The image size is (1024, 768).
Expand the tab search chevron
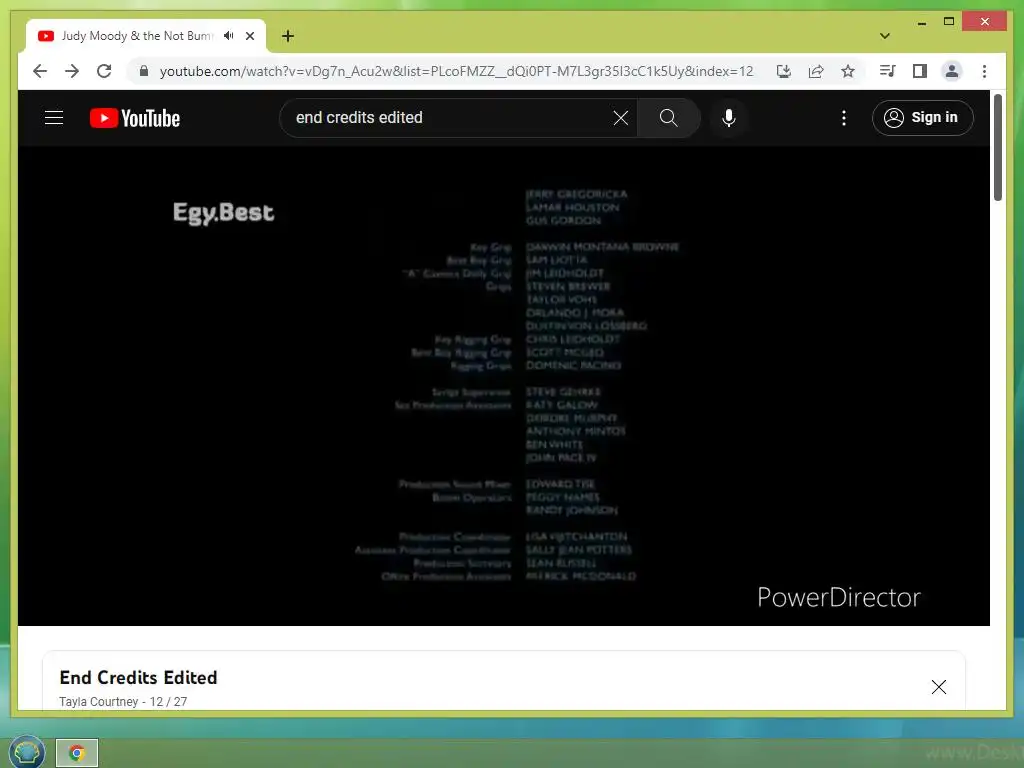(885, 36)
